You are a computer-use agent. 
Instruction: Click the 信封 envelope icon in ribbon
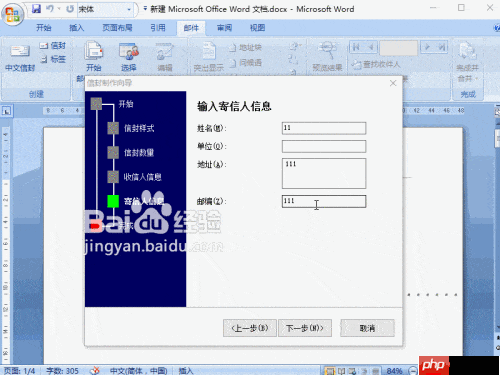click(52, 46)
